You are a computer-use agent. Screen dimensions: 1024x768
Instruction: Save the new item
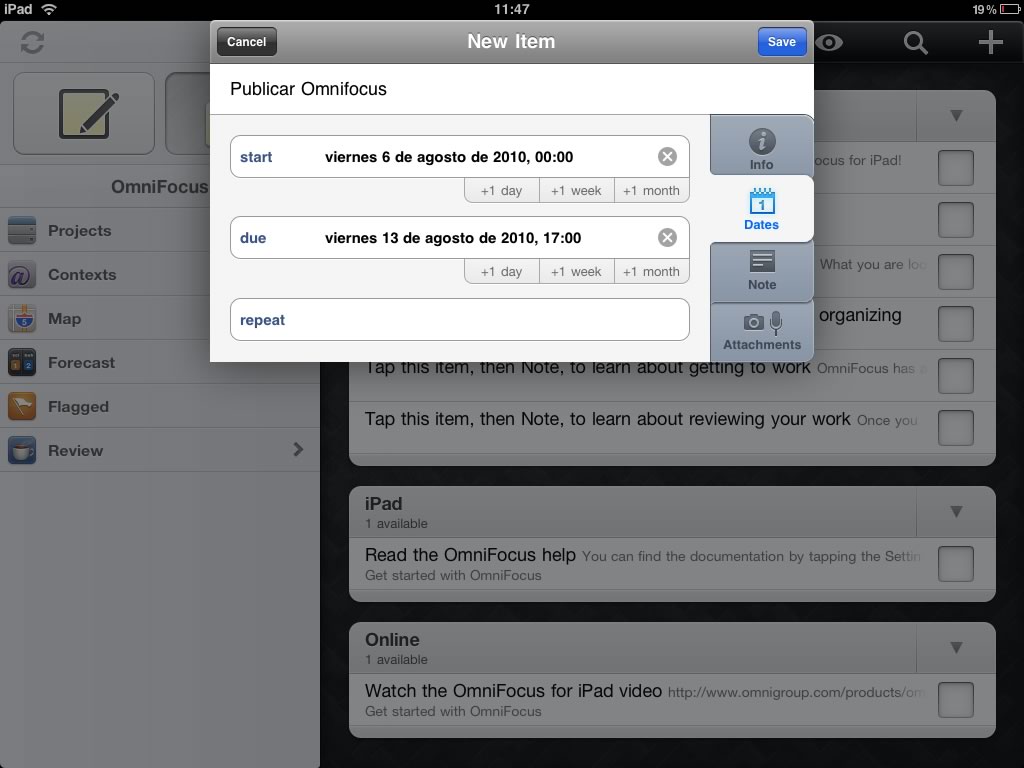click(x=782, y=42)
